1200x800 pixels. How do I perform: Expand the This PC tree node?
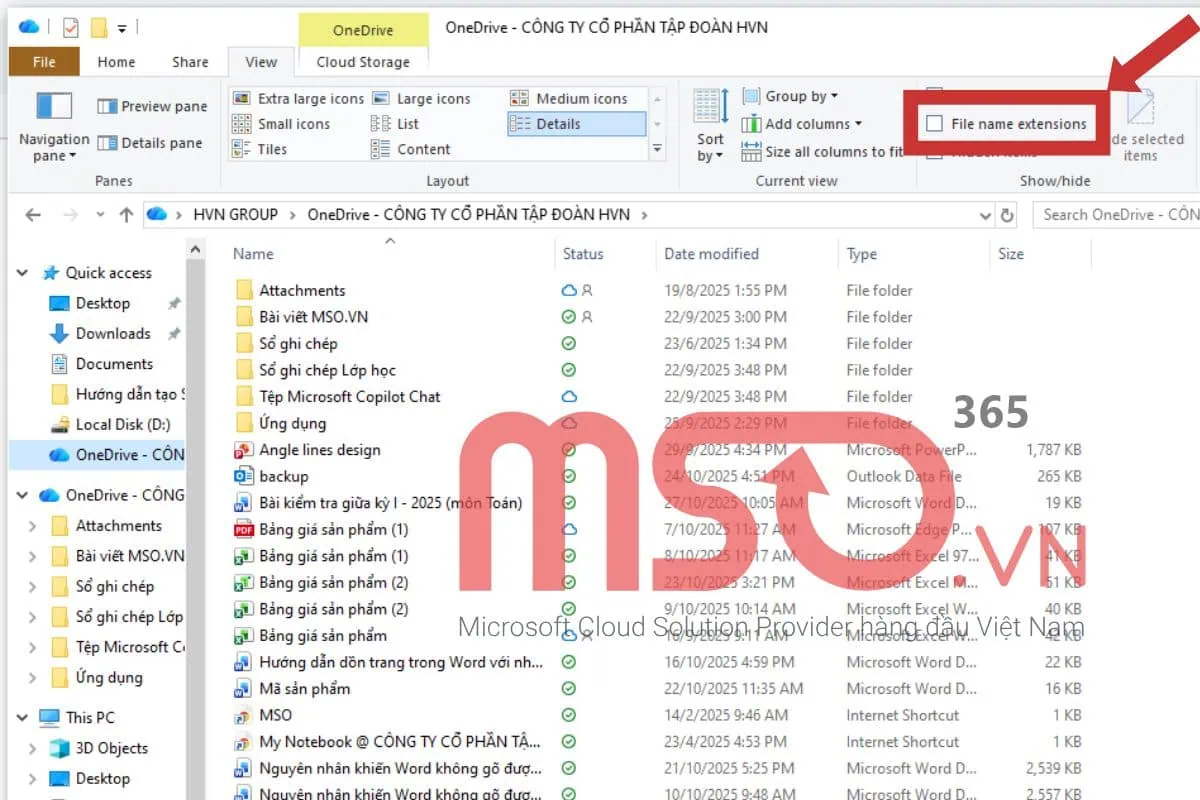pos(22,718)
